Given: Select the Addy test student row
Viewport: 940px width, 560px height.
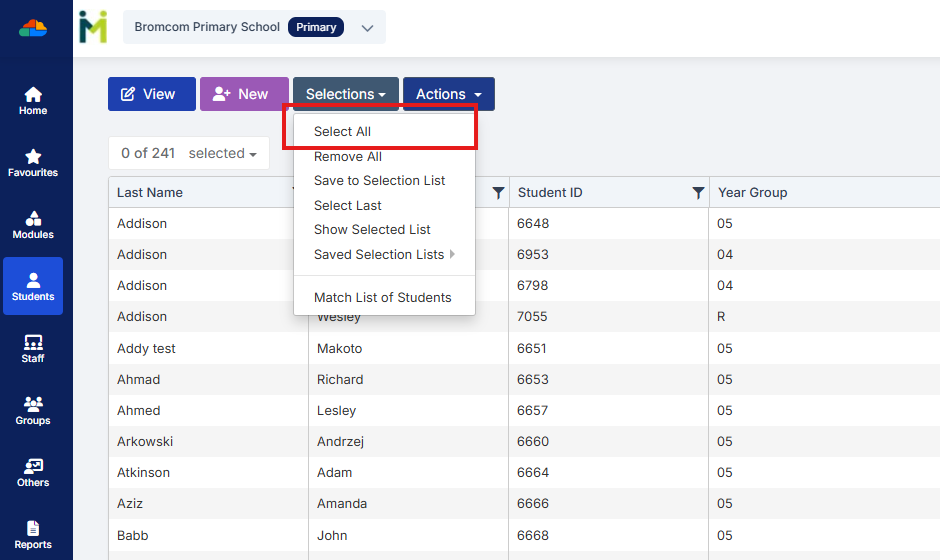Looking at the screenshot, I should coord(146,348).
